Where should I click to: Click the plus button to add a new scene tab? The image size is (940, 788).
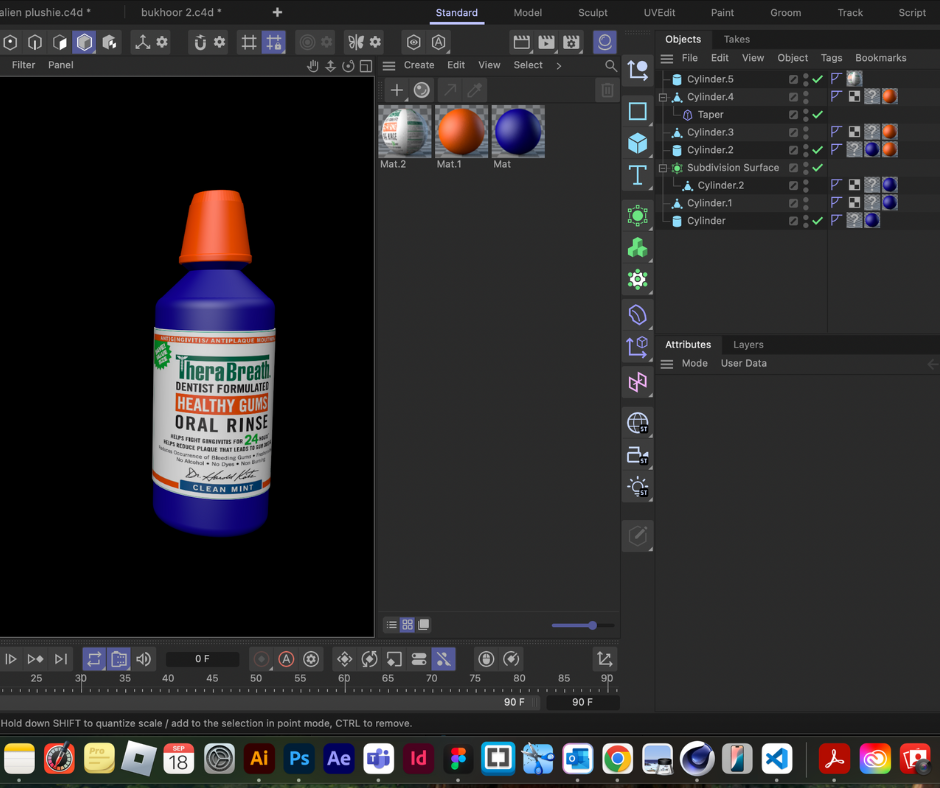point(276,13)
